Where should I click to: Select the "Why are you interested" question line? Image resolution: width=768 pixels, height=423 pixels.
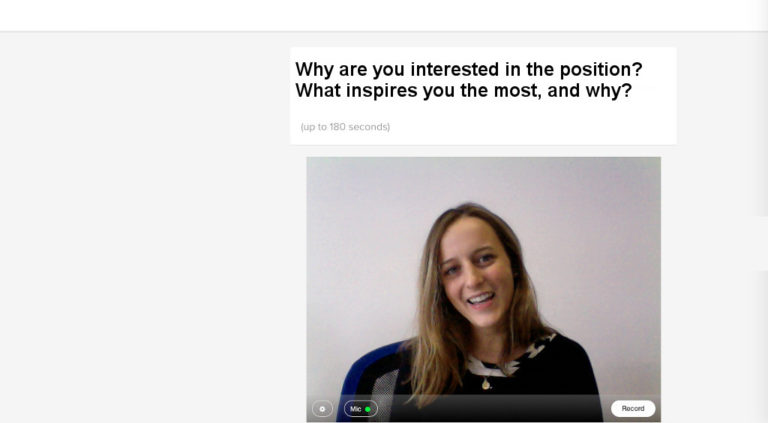pos(469,70)
